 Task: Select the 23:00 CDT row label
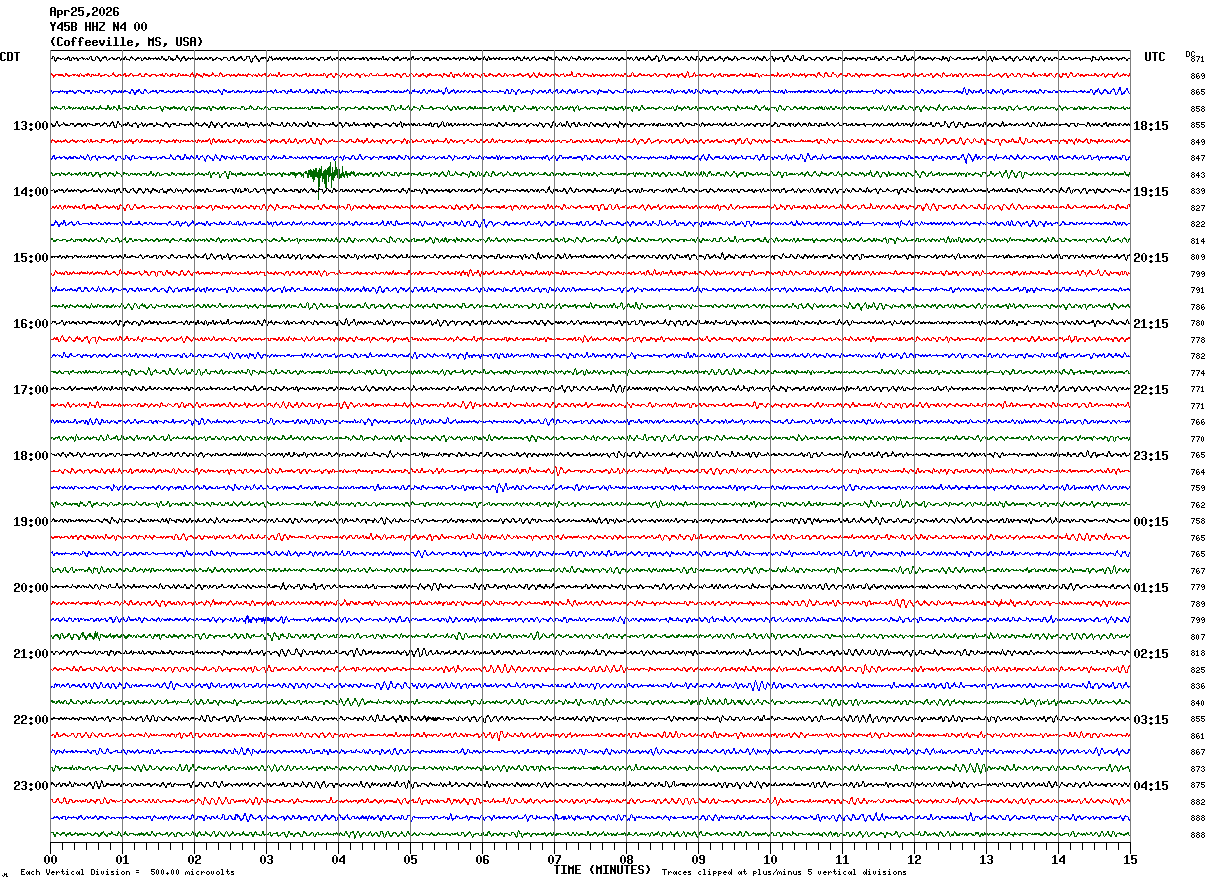click(30, 786)
